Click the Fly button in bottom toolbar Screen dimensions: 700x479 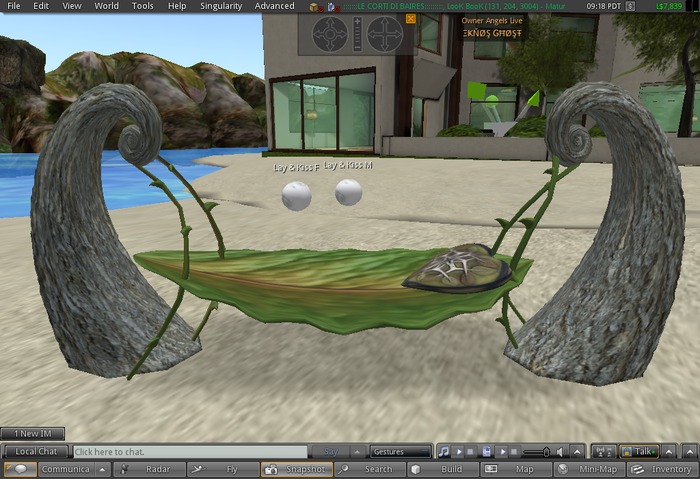point(223,469)
